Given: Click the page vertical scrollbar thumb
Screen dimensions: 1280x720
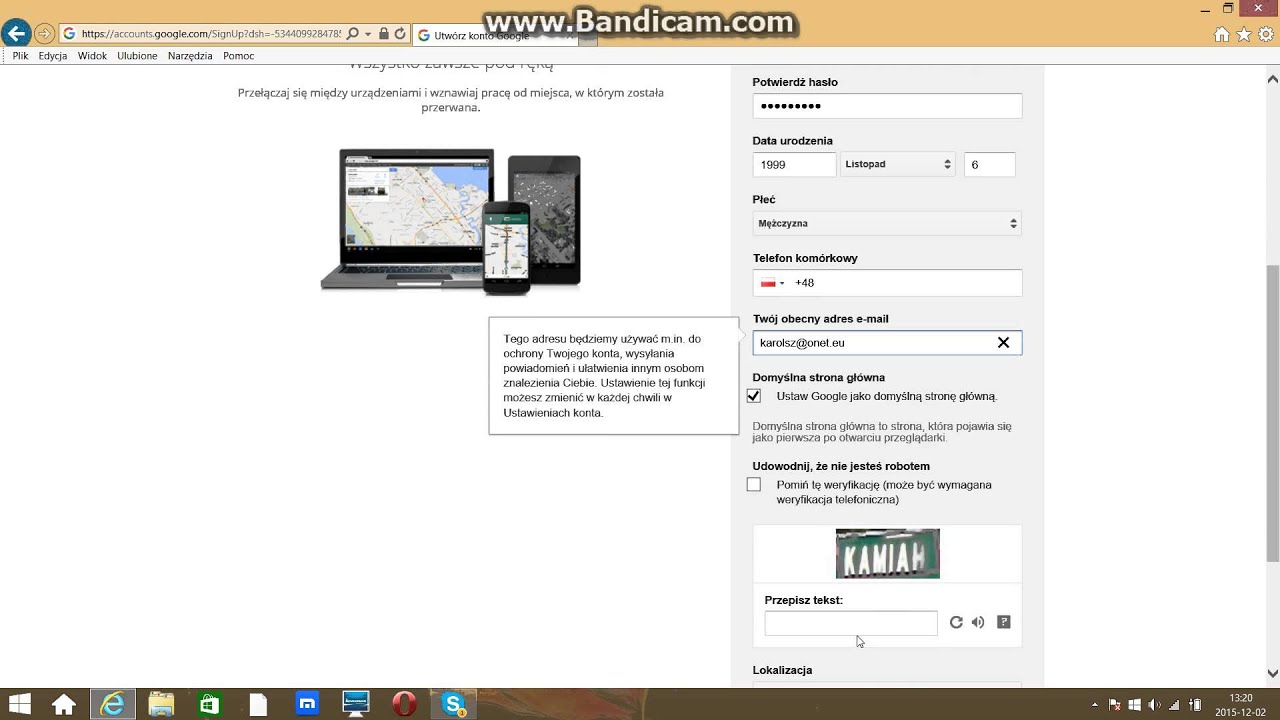Looking at the screenshot, I should pyautogui.click(x=1273, y=412).
